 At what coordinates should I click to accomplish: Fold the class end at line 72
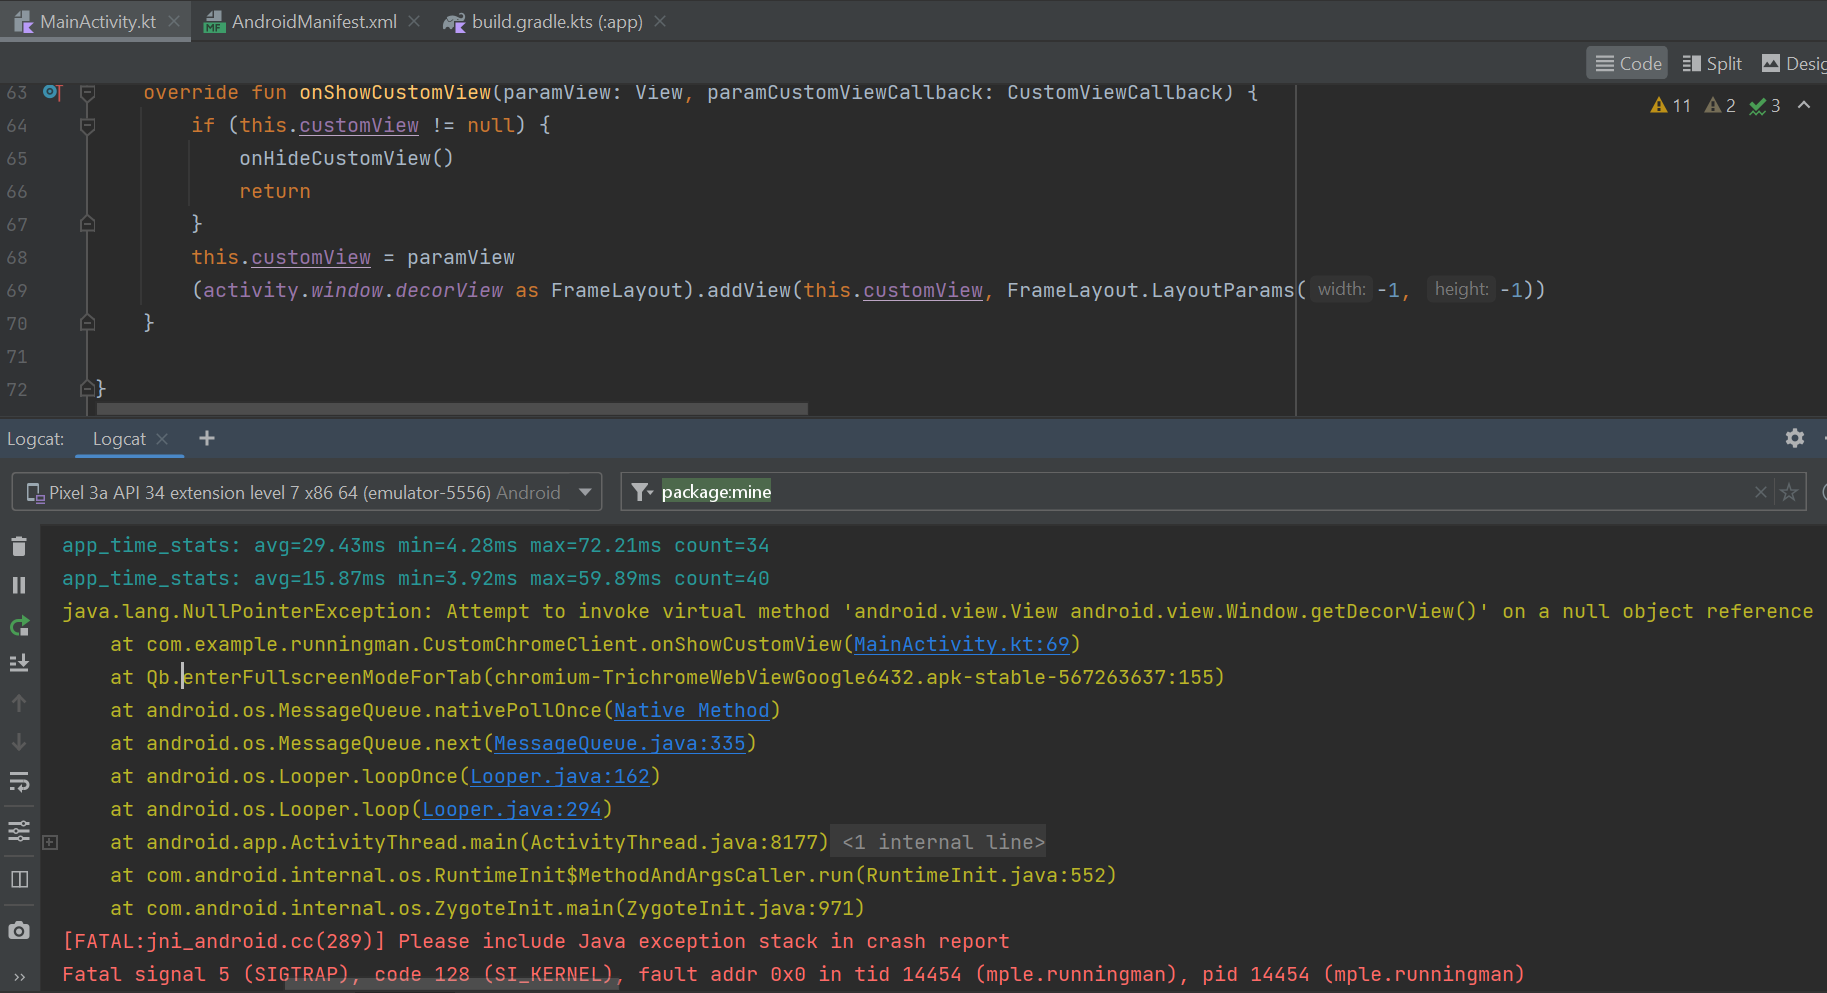[87, 389]
